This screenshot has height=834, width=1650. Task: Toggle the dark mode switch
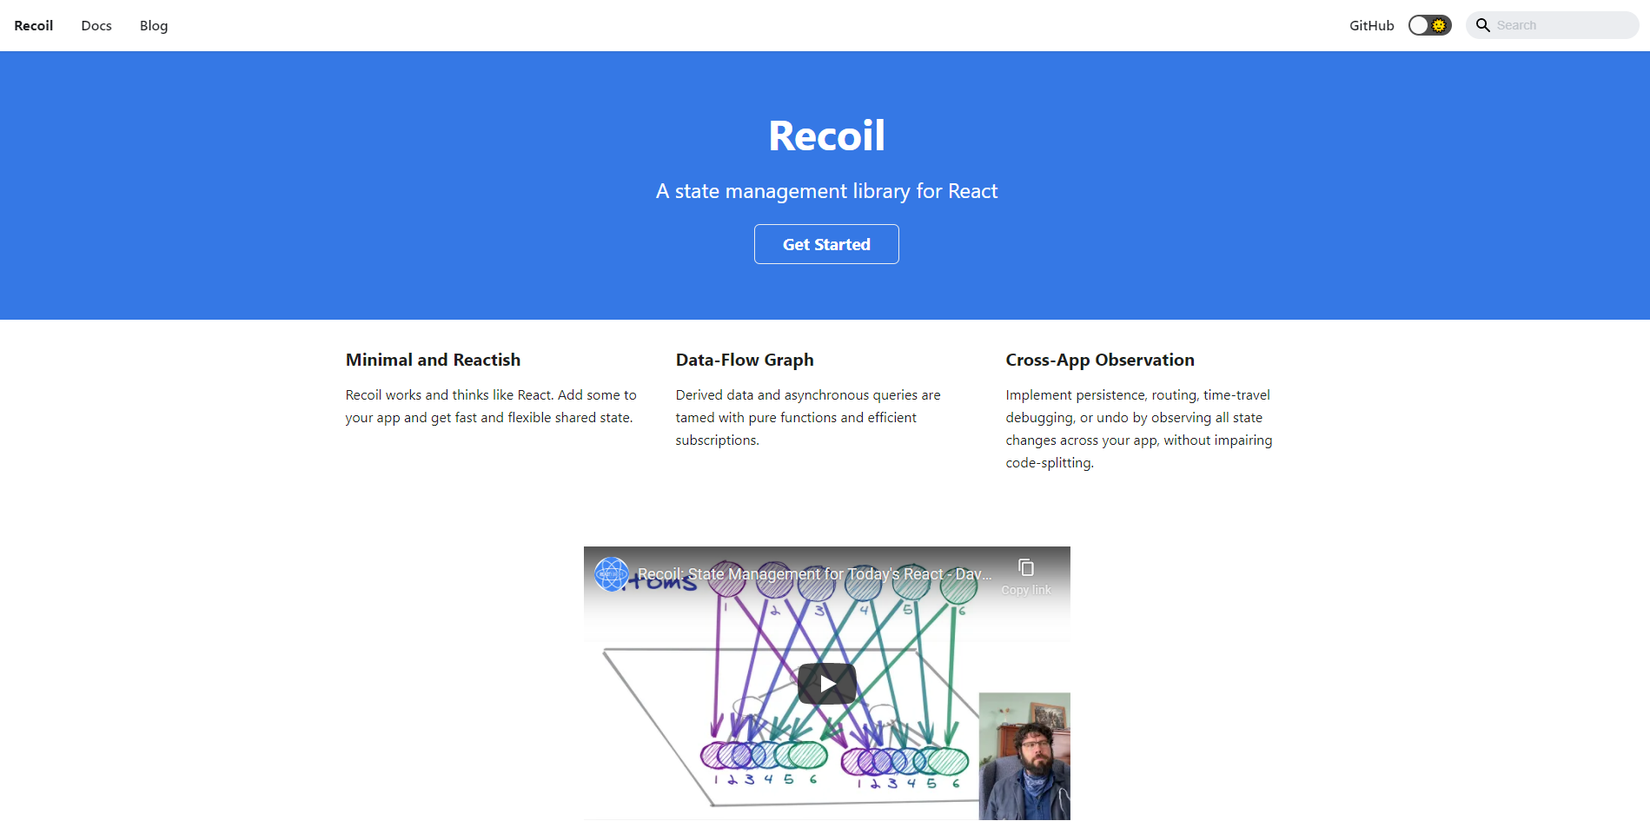(x=1429, y=26)
